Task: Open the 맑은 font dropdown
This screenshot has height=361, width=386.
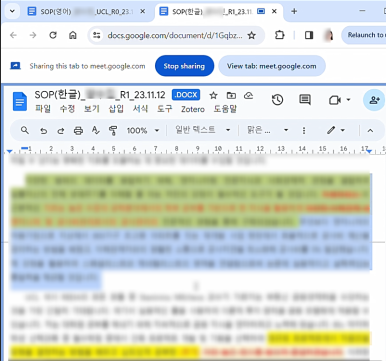Action: tap(267, 130)
